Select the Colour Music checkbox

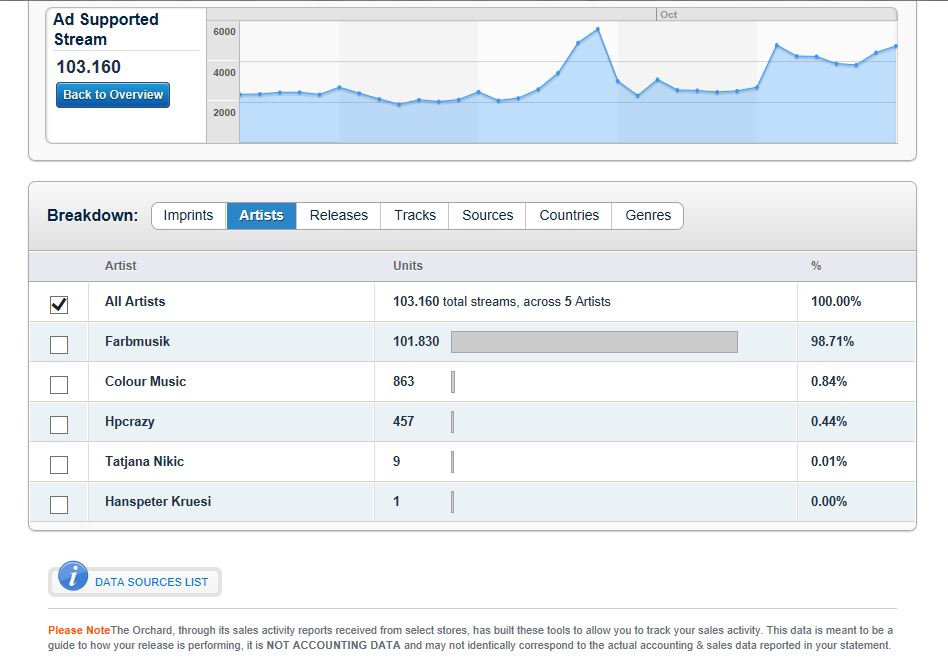(59, 385)
